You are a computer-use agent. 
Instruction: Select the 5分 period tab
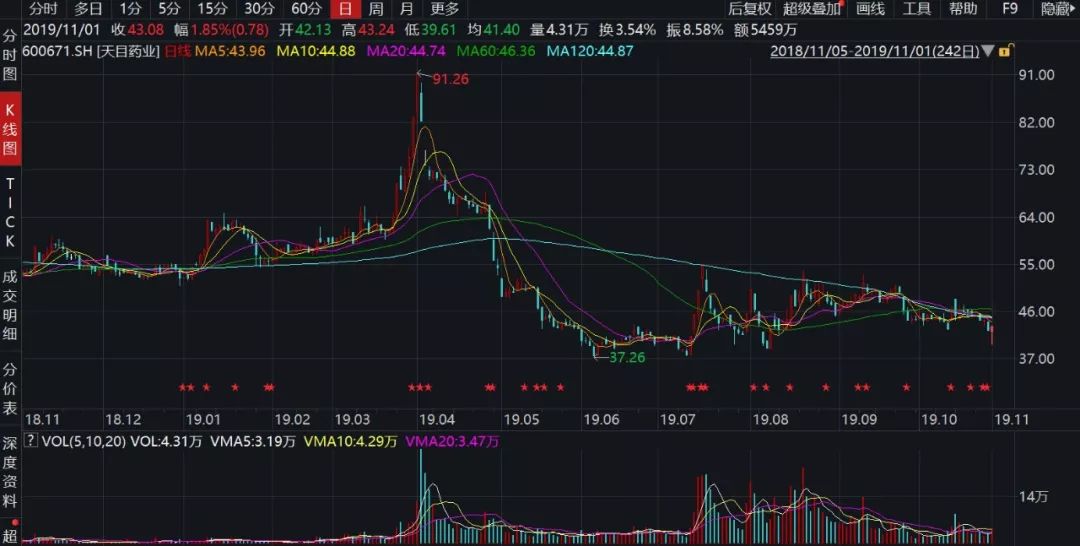coord(169,9)
